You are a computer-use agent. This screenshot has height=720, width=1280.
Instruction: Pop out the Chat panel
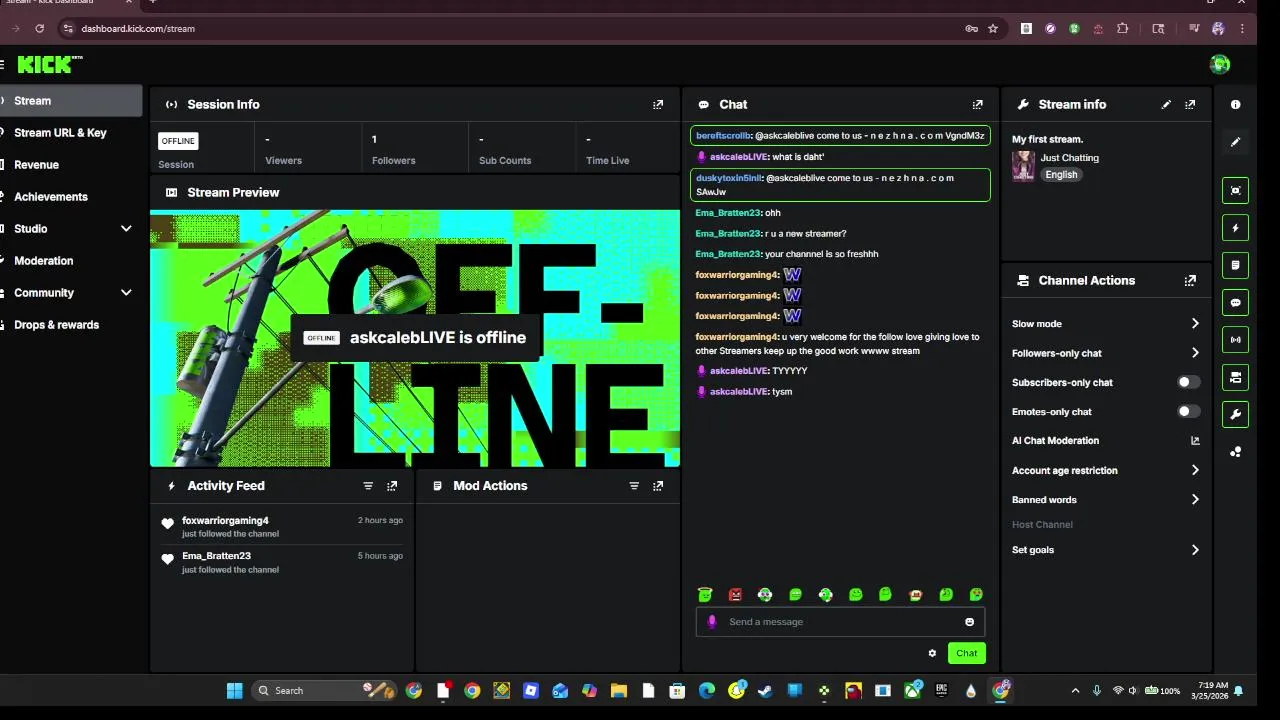click(978, 104)
